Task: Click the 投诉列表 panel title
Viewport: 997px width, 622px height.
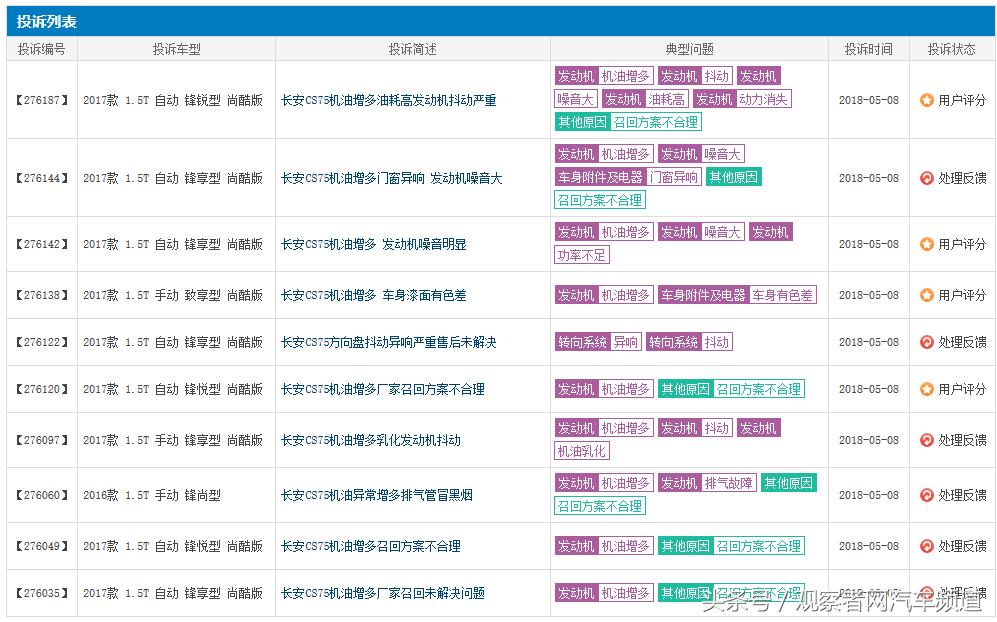Action: 46,22
